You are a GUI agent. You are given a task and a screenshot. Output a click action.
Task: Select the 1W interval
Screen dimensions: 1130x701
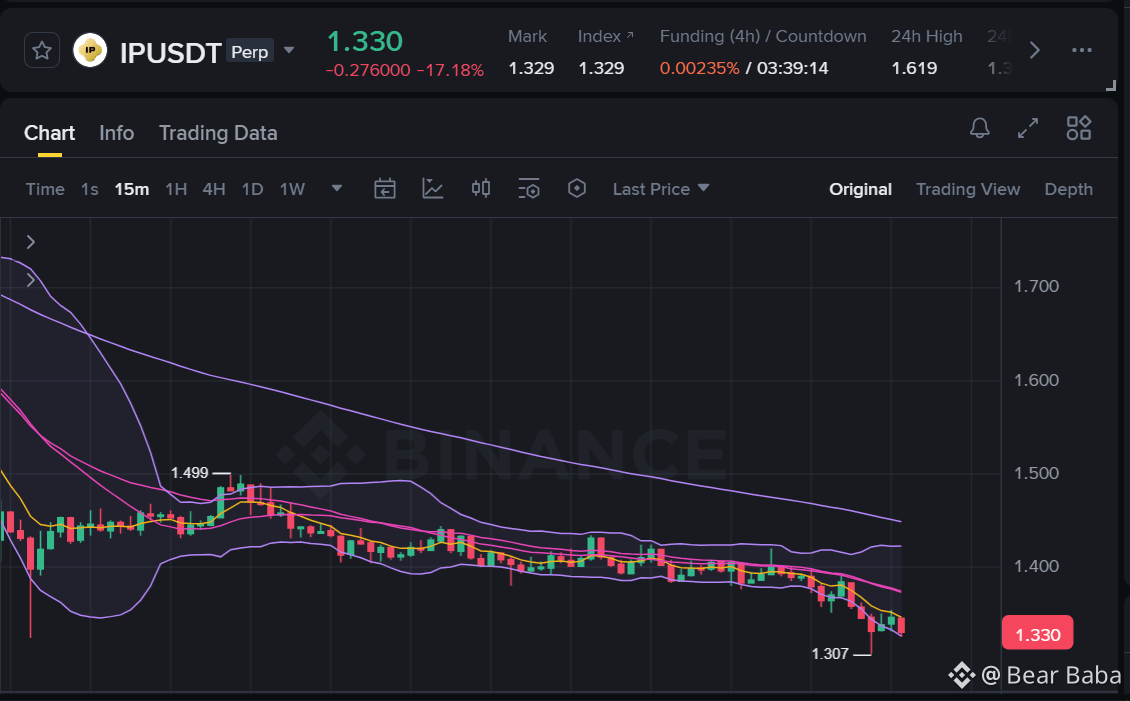(292, 189)
